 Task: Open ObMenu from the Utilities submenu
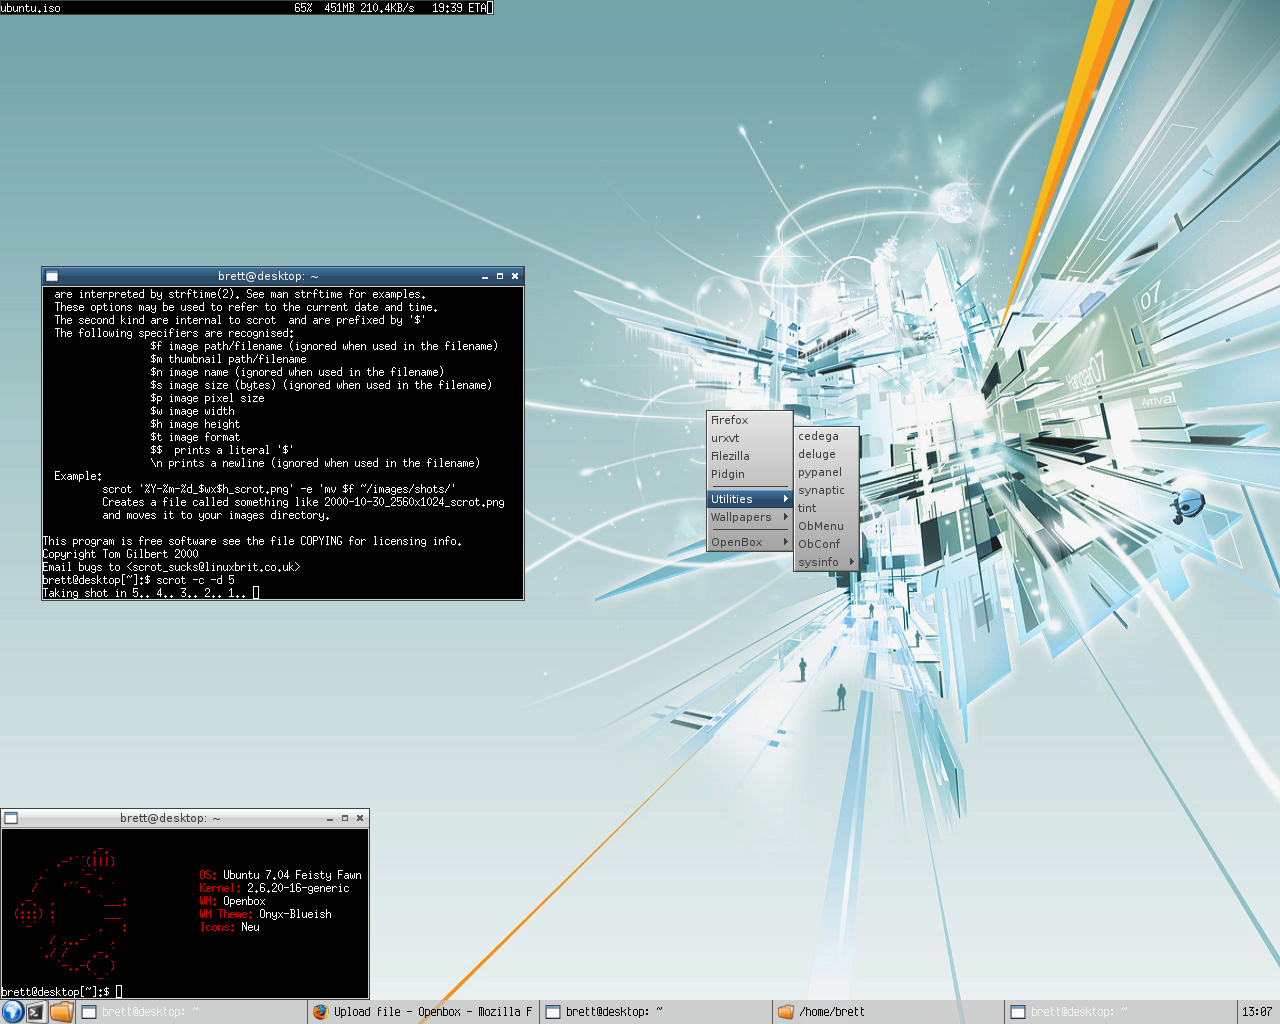click(826, 526)
